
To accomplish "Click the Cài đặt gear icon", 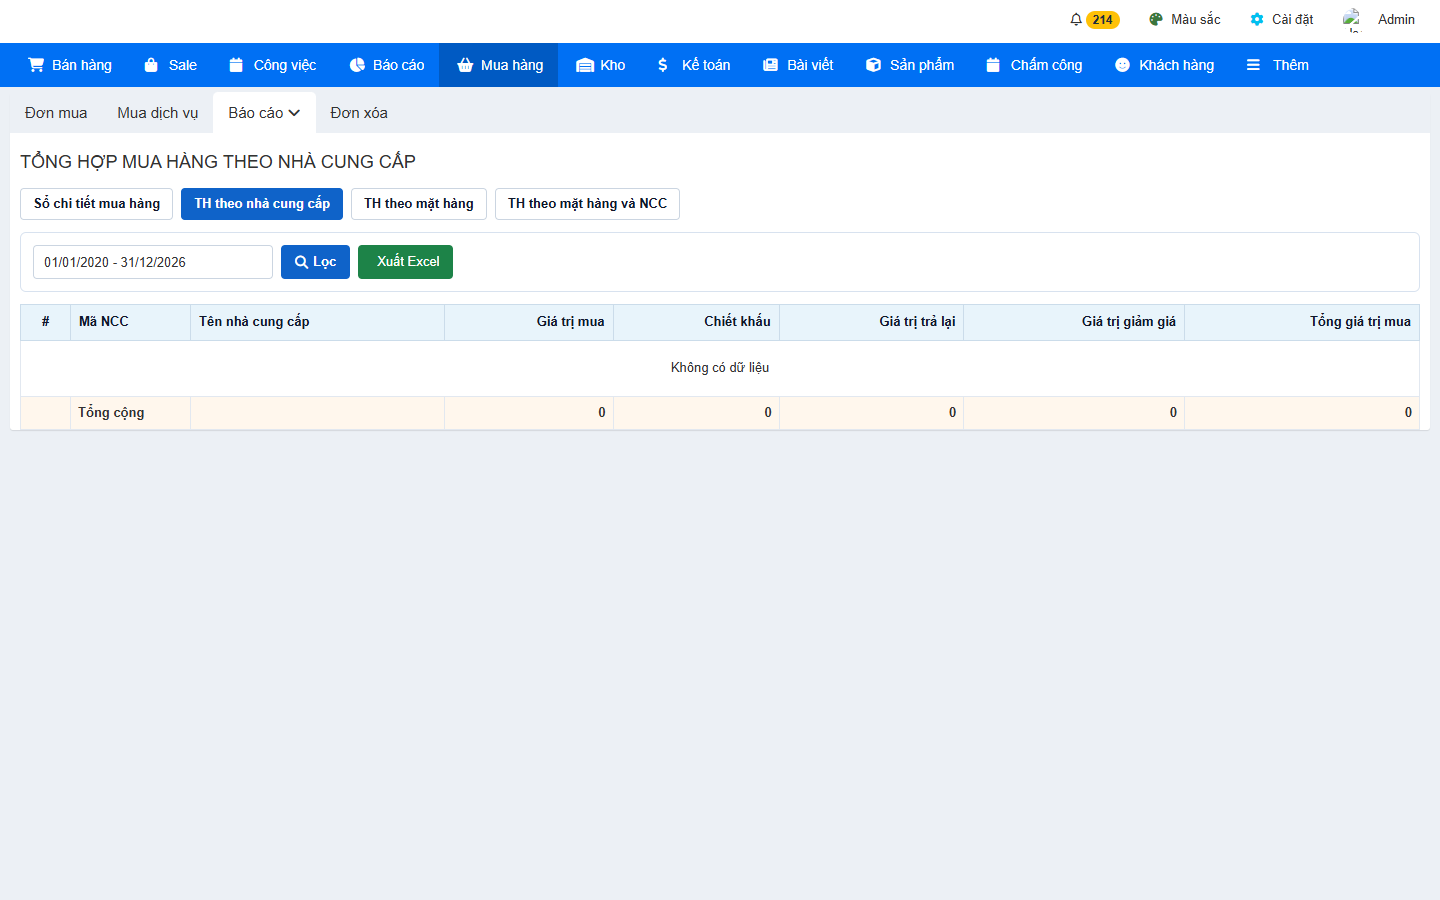I will 1257,19.
